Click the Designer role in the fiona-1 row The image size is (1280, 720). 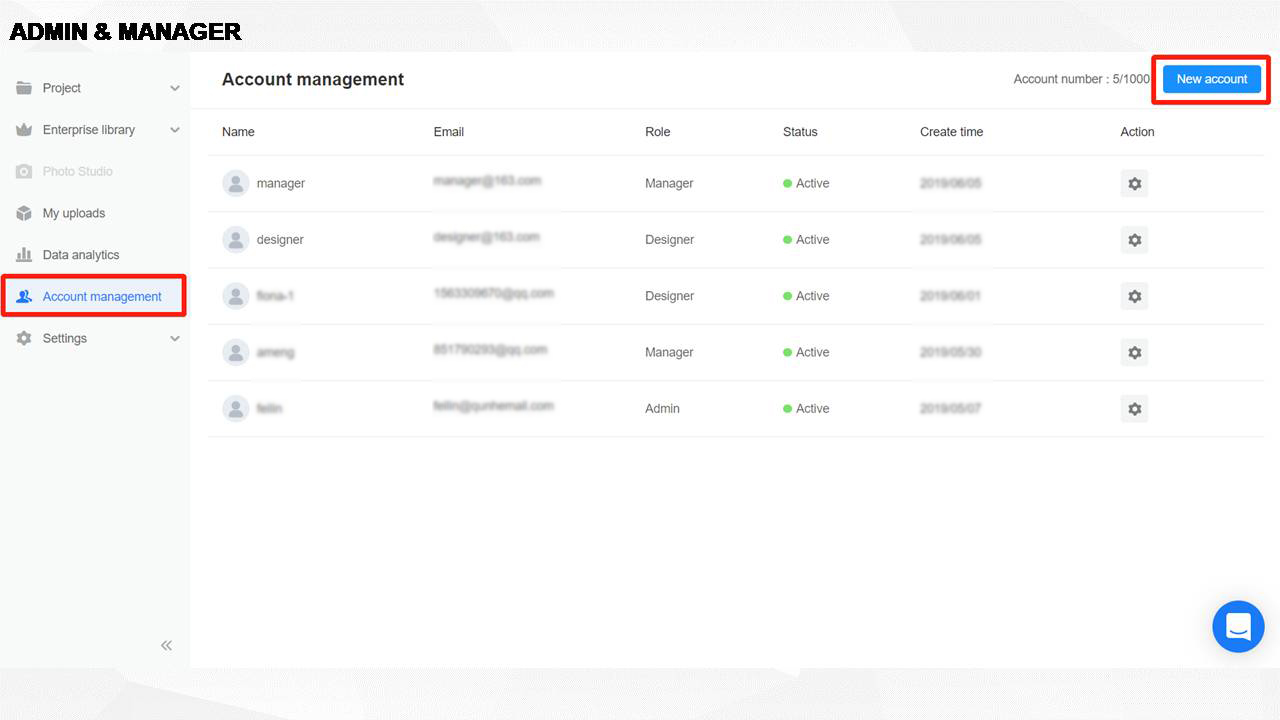(670, 296)
